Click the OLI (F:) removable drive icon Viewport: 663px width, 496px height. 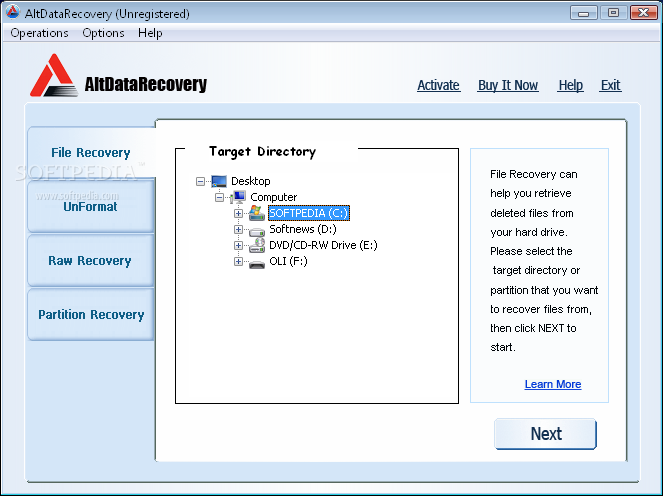pos(257,264)
